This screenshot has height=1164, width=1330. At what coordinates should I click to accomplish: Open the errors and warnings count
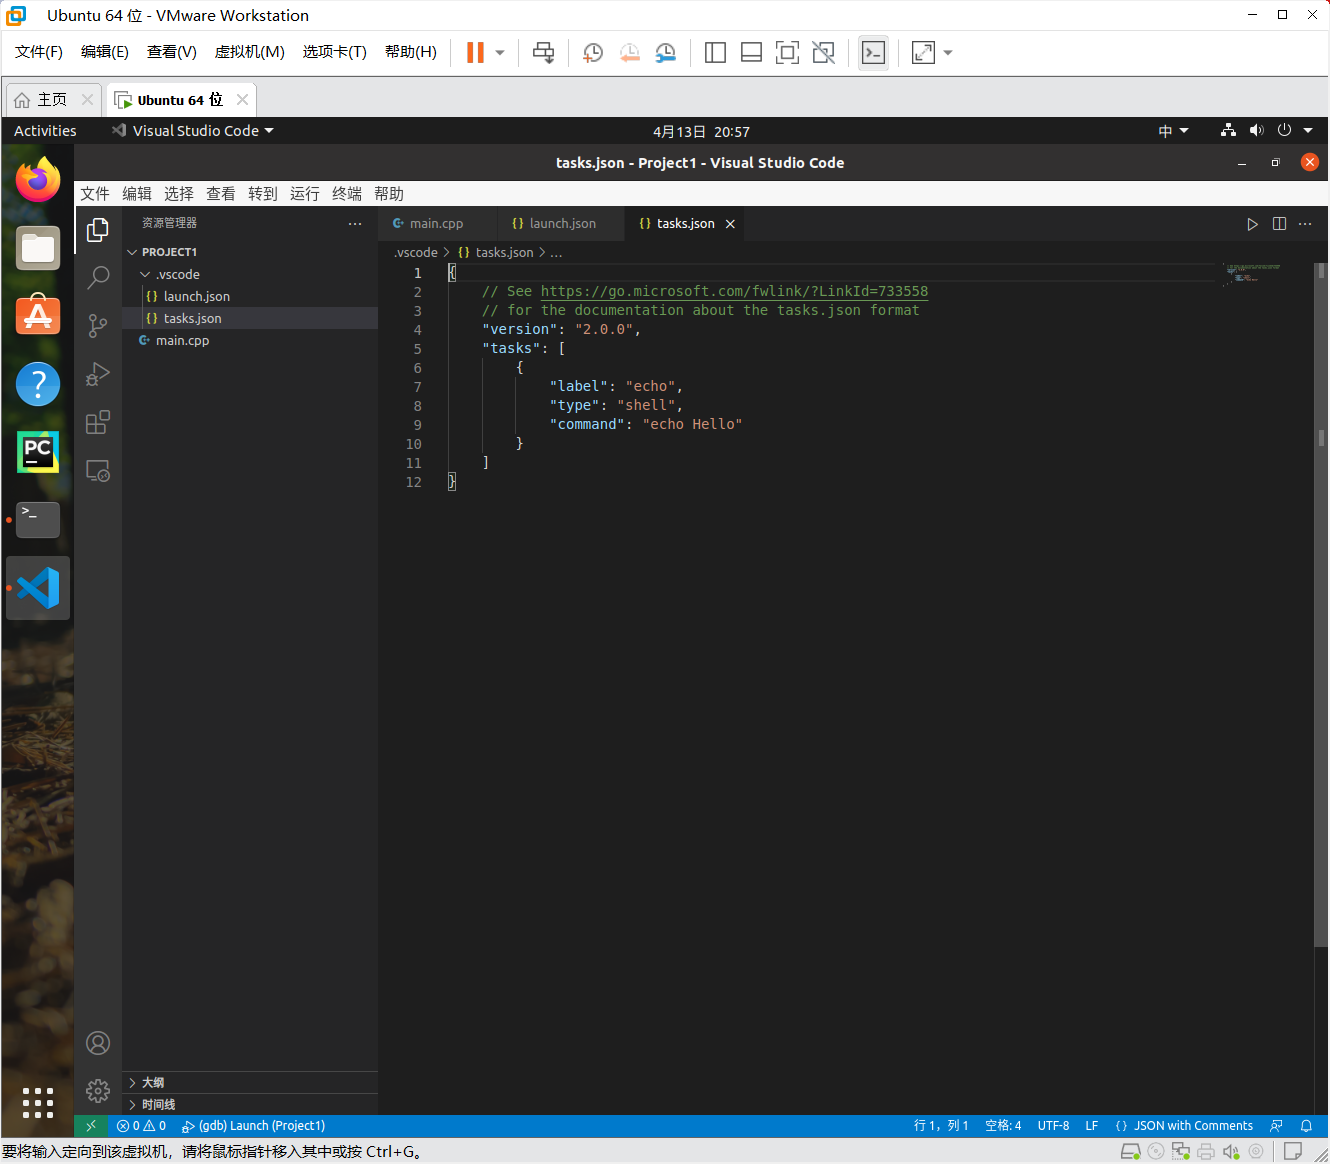click(141, 1126)
